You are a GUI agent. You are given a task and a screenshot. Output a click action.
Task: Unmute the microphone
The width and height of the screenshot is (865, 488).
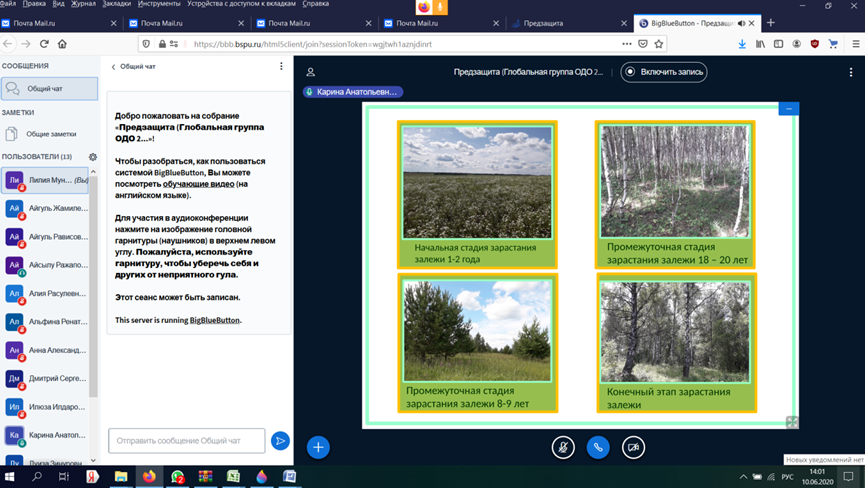click(563, 447)
